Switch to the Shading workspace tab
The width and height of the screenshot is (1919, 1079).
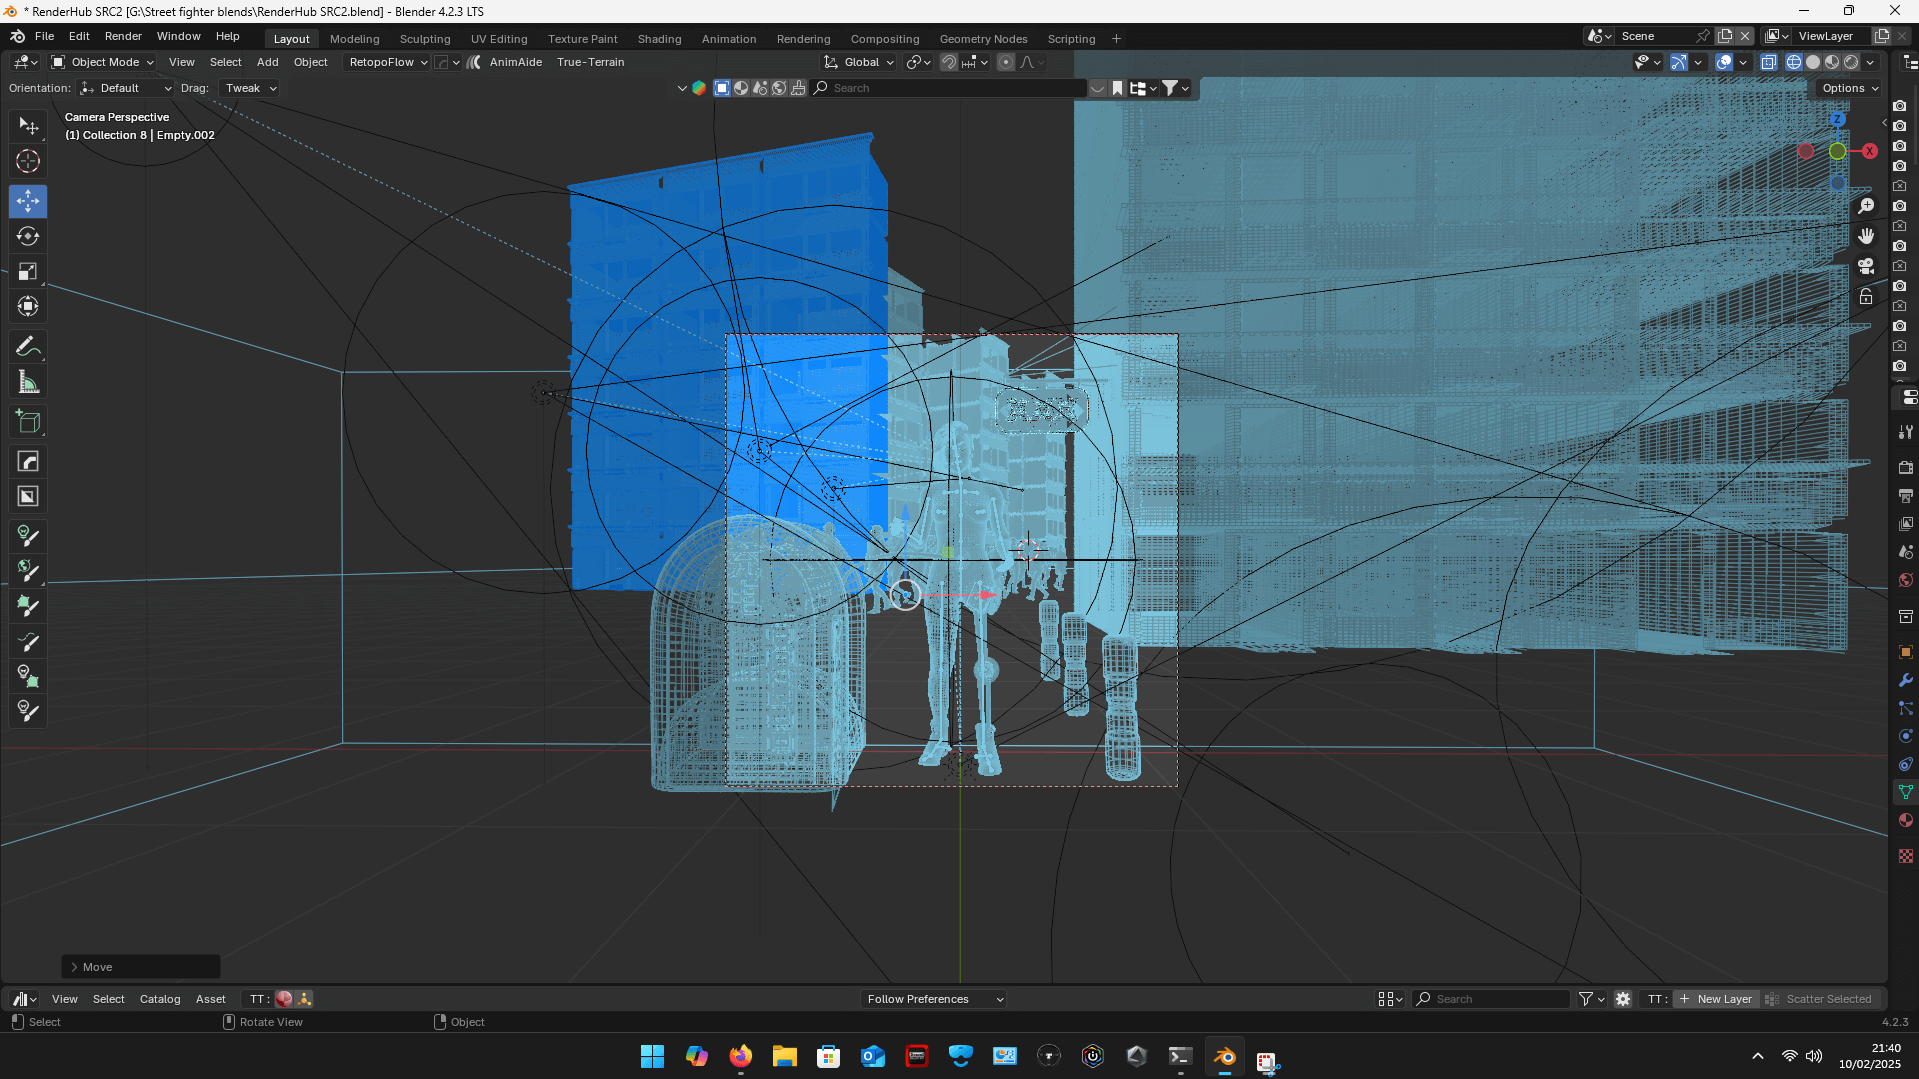(659, 39)
